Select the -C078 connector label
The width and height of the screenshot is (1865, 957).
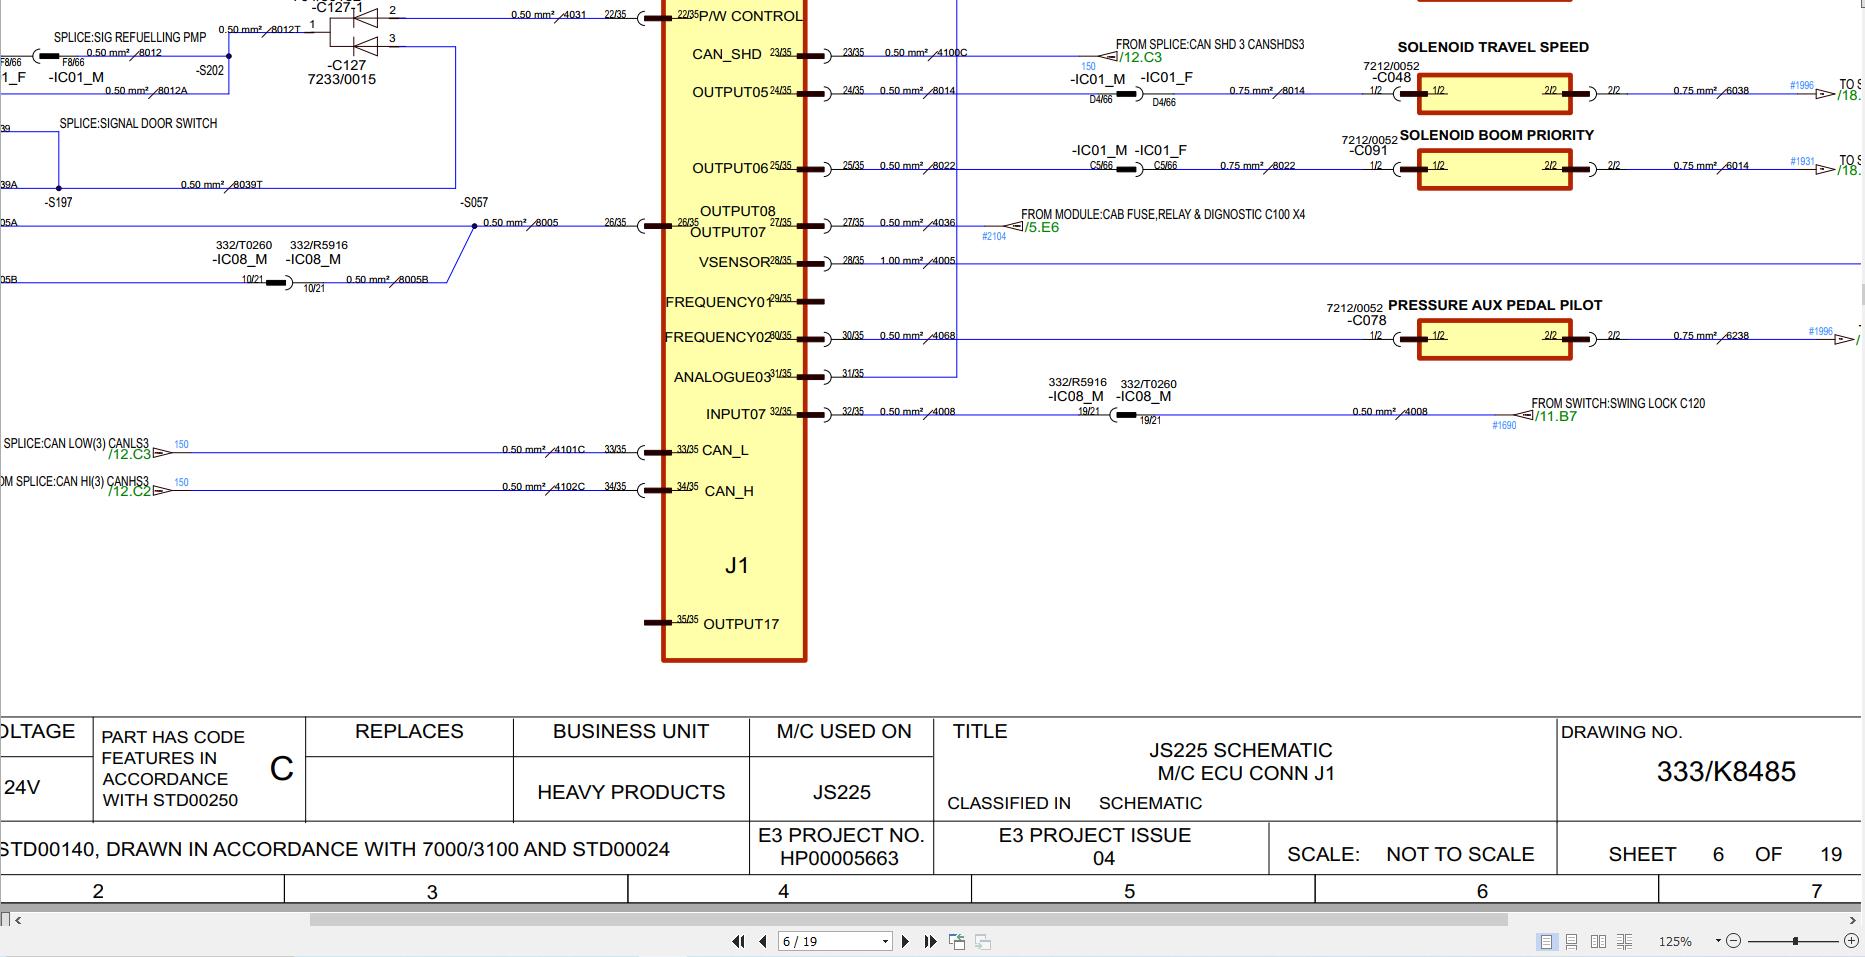point(1366,320)
